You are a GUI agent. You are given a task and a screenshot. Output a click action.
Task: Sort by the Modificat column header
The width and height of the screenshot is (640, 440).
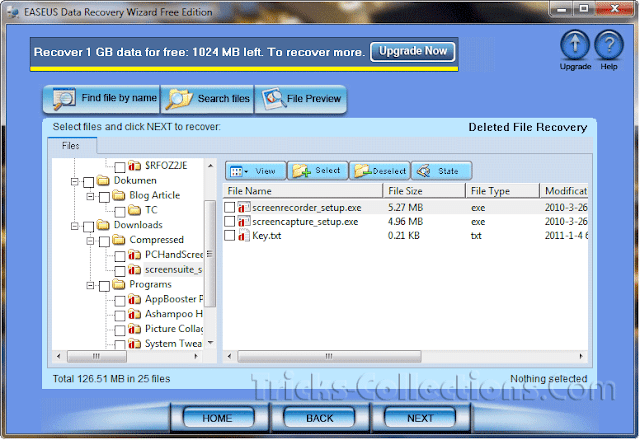564,191
